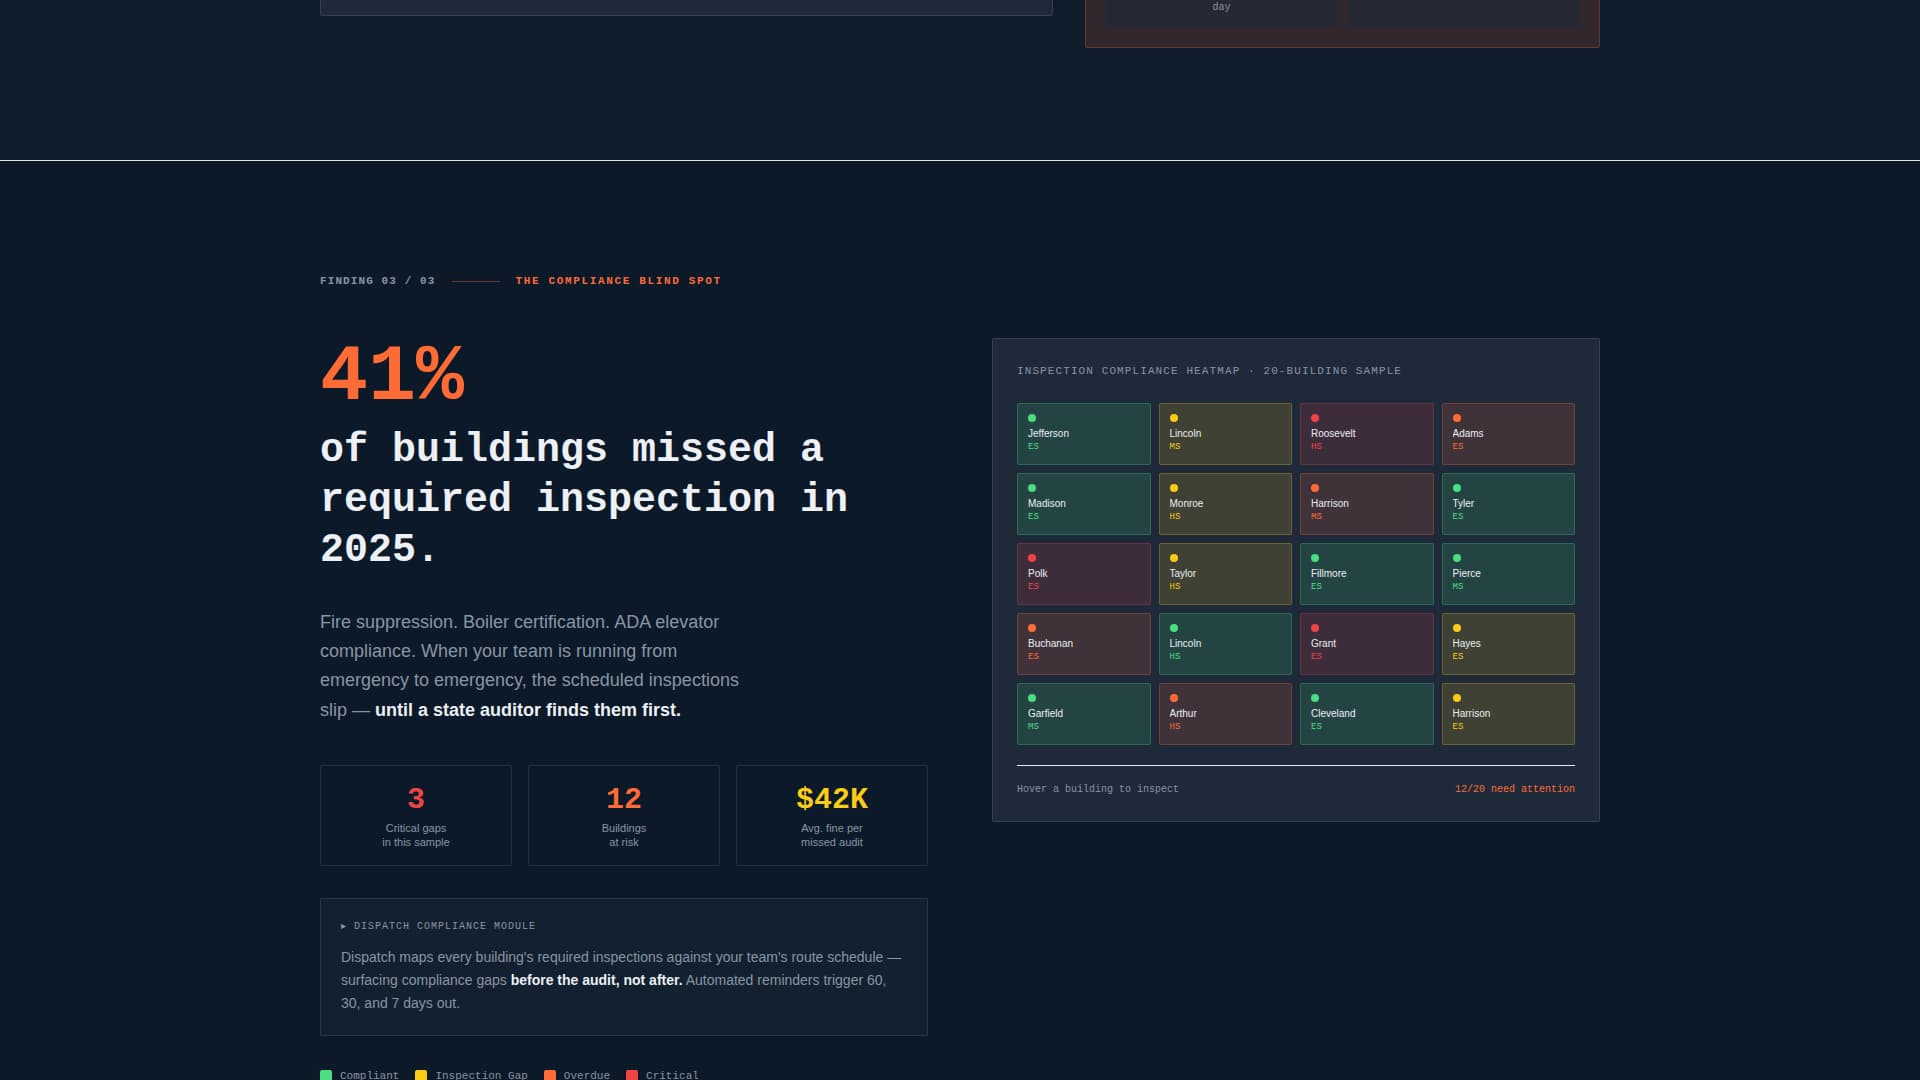Select the Cleveland ES building tile
The width and height of the screenshot is (1920, 1080).
(x=1366, y=714)
